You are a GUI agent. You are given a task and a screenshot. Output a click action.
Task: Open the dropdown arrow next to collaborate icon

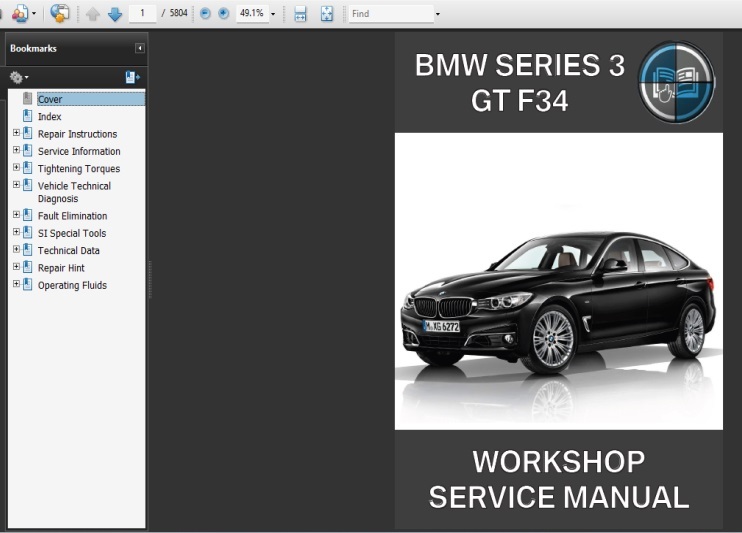[x=34, y=14]
